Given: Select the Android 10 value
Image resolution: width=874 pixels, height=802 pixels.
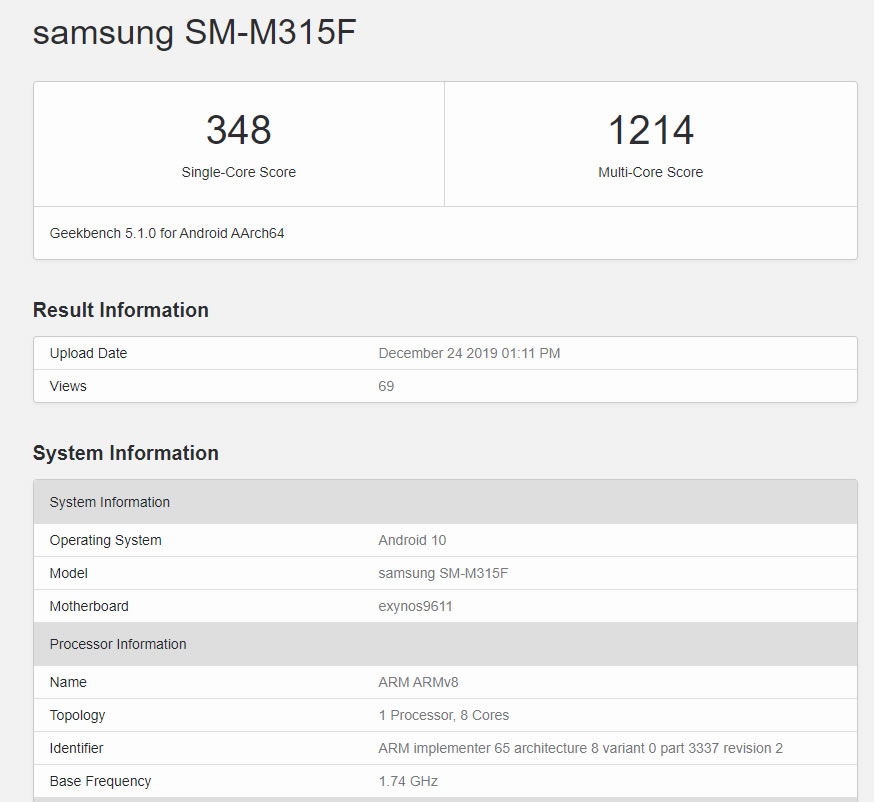Looking at the screenshot, I should click(412, 540).
